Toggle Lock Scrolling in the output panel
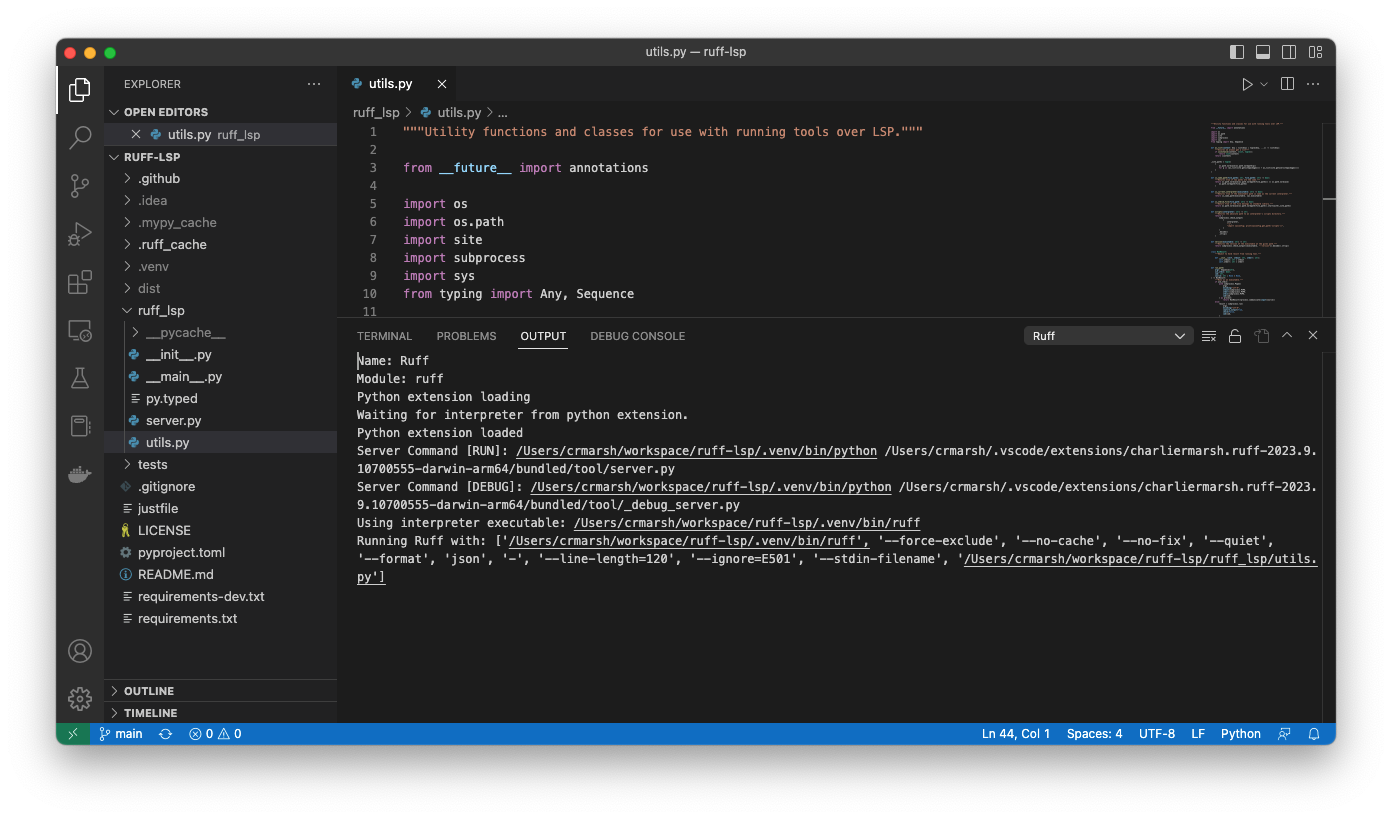This screenshot has height=819, width=1392. pos(1235,335)
